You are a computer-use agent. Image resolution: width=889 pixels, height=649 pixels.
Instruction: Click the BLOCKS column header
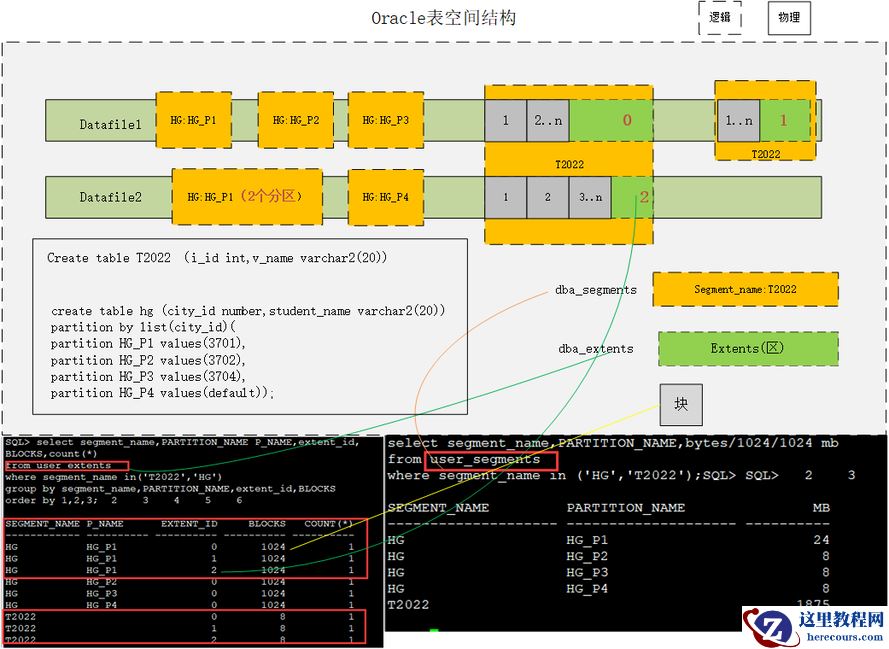[x=266, y=524]
